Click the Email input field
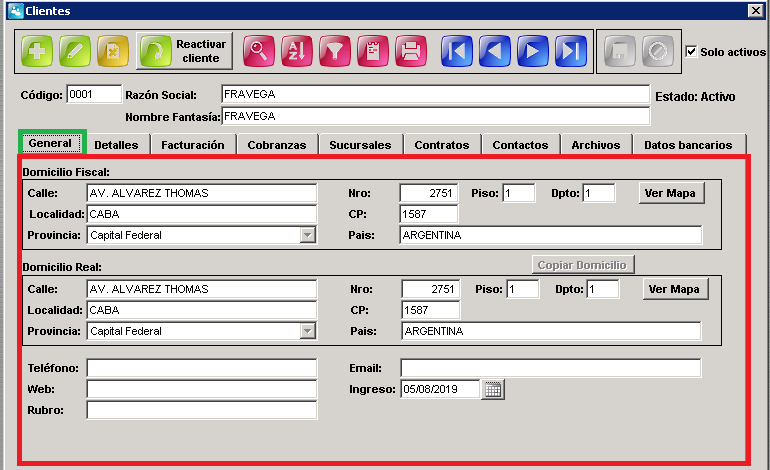770x470 pixels. click(551, 368)
